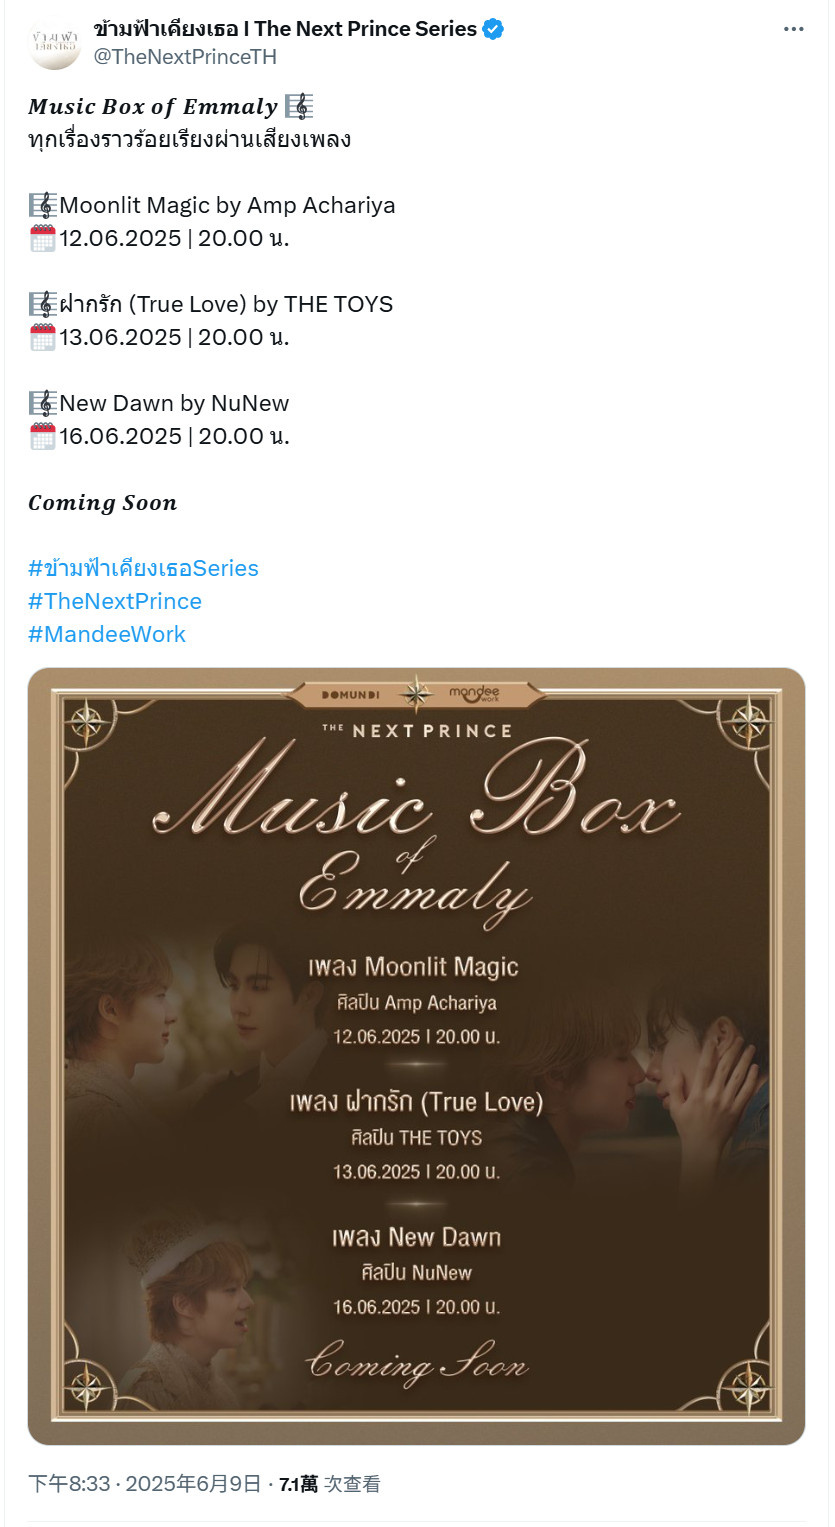The height and width of the screenshot is (1527, 835).
Task: Click the tweet timestamp 下午8:33
Action: pos(69,1484)
